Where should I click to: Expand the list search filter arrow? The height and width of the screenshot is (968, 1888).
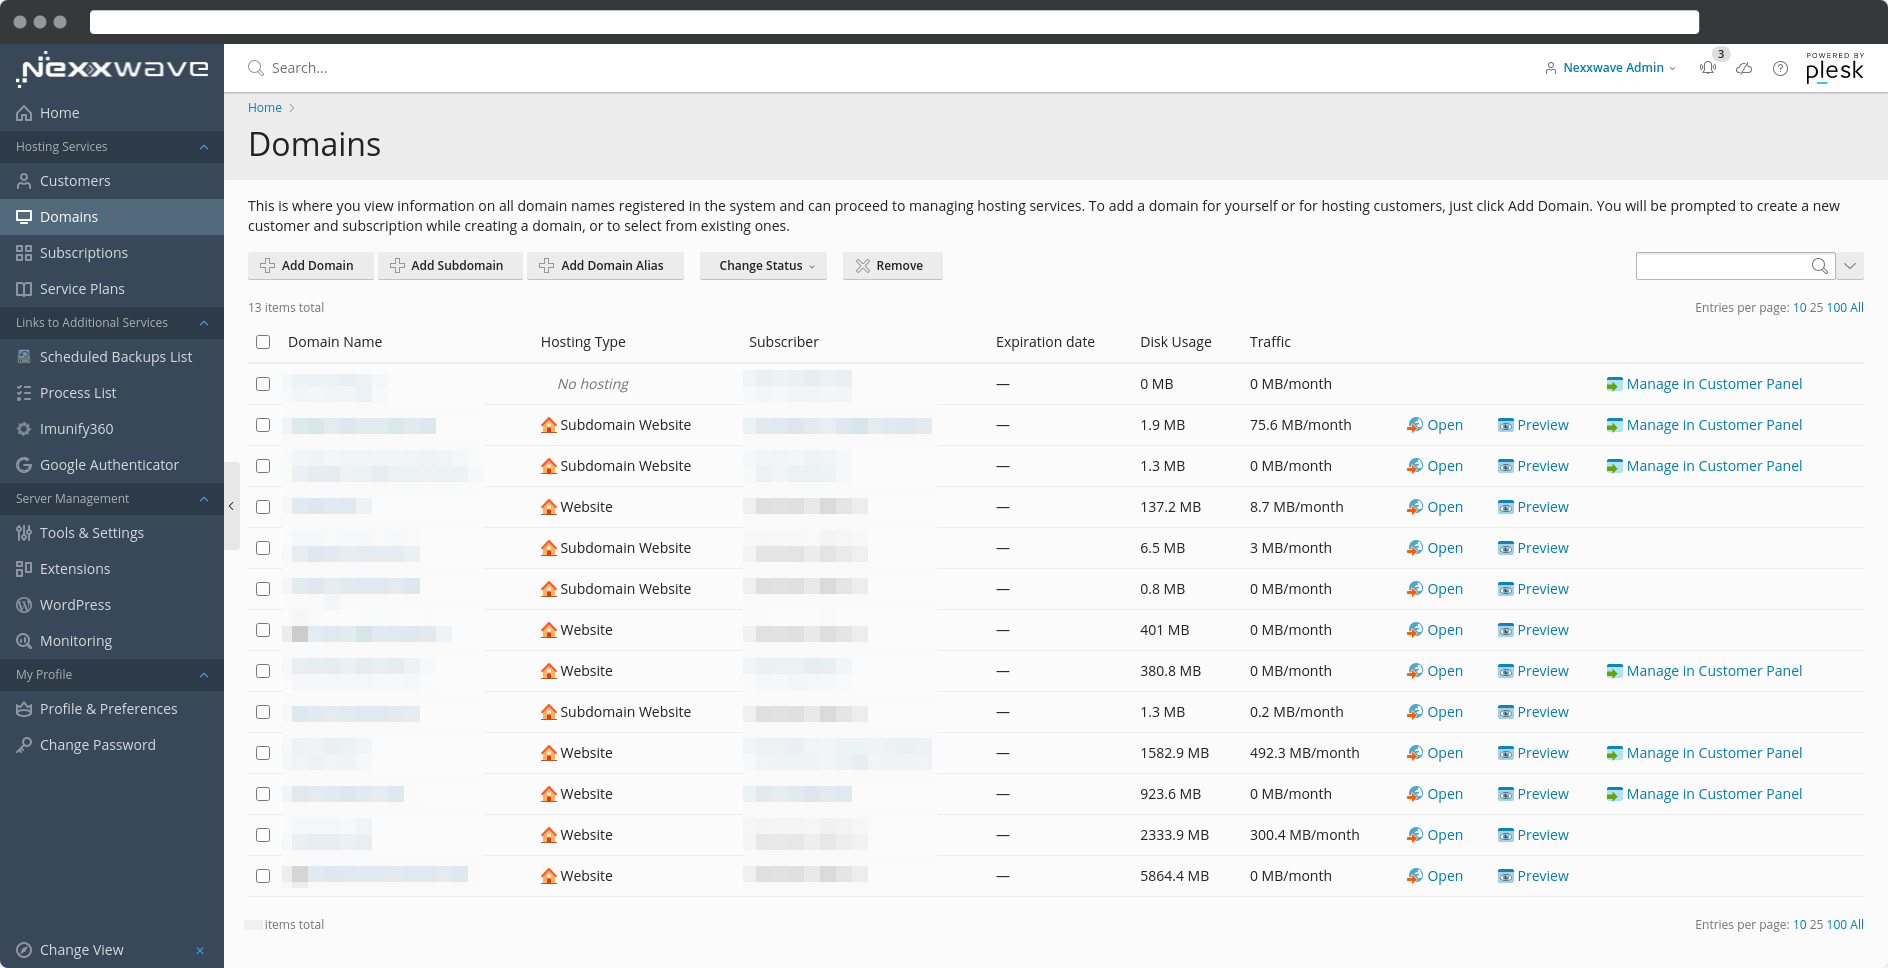click(1850, 266)
